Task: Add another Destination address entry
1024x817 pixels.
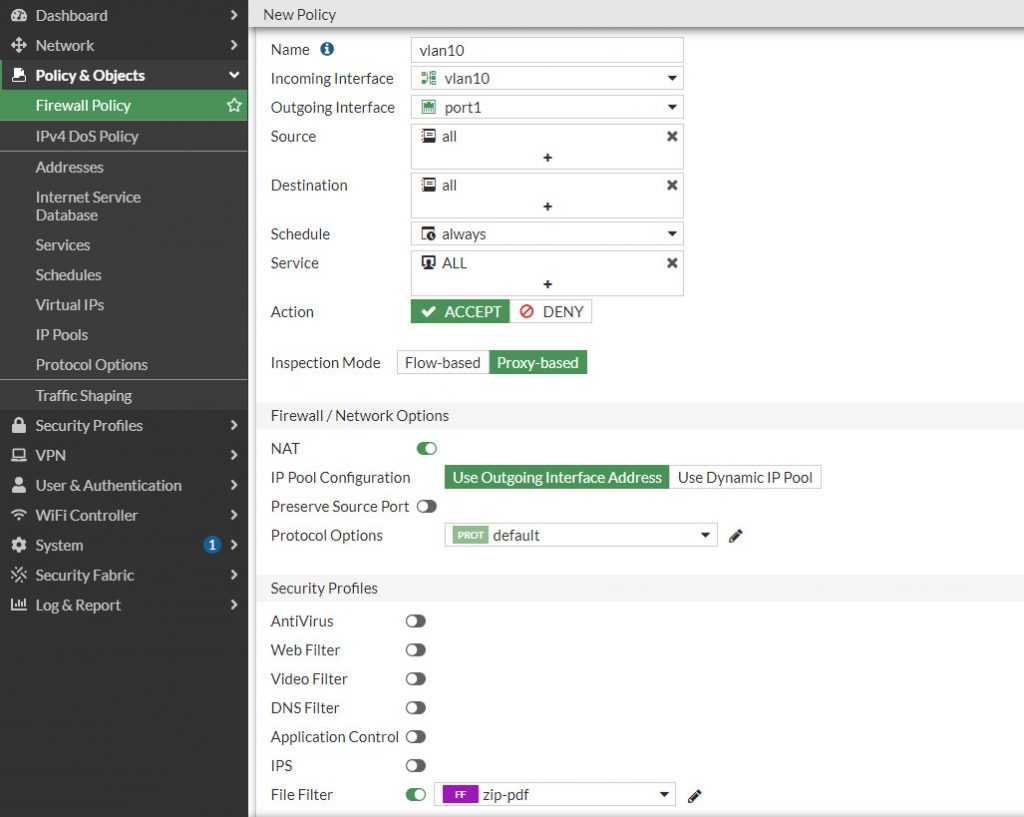Action: tap(546, 206)
